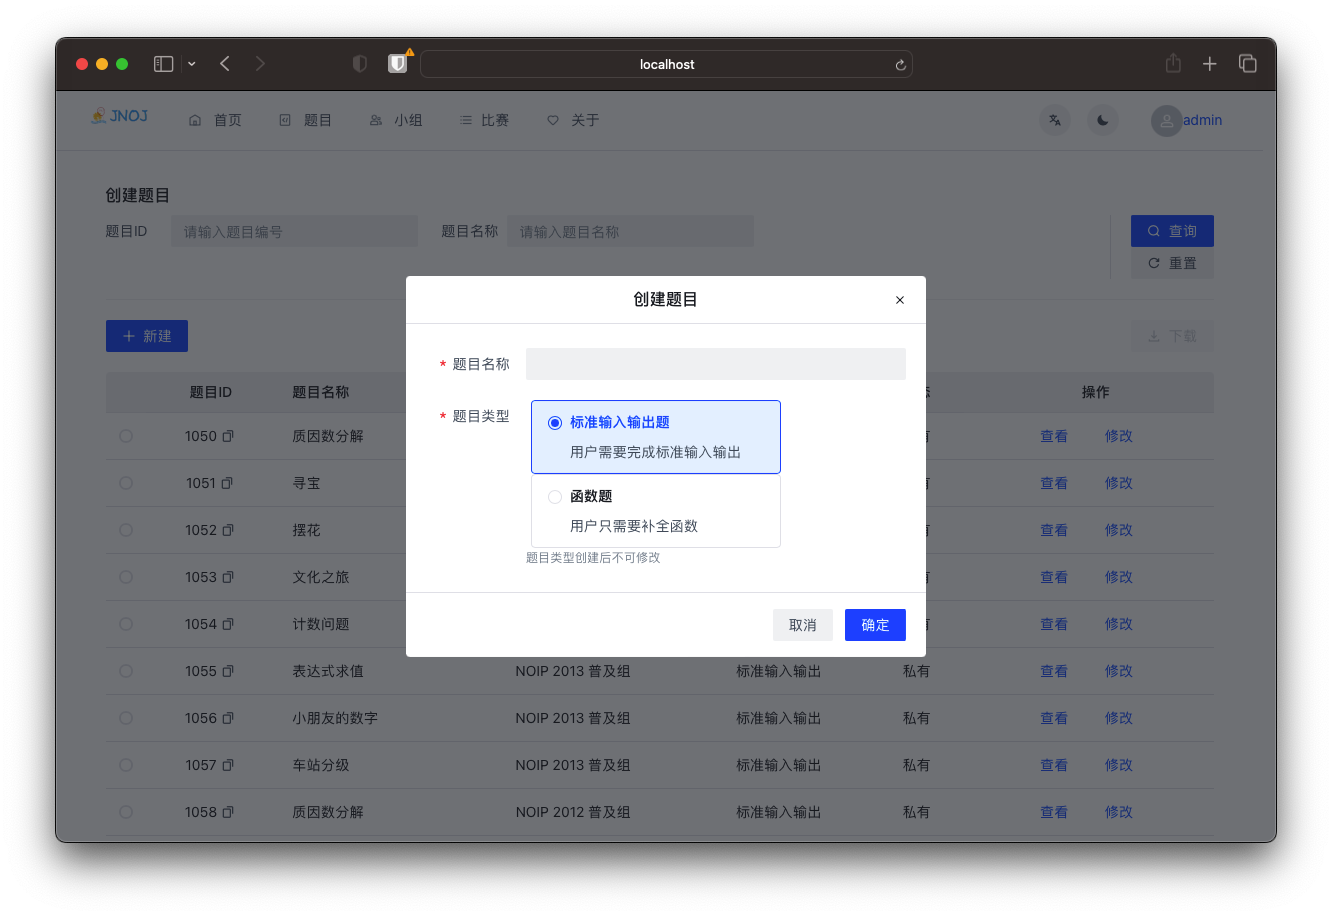
Task: Go back with the browser back arrow
Action: point(225,64)
